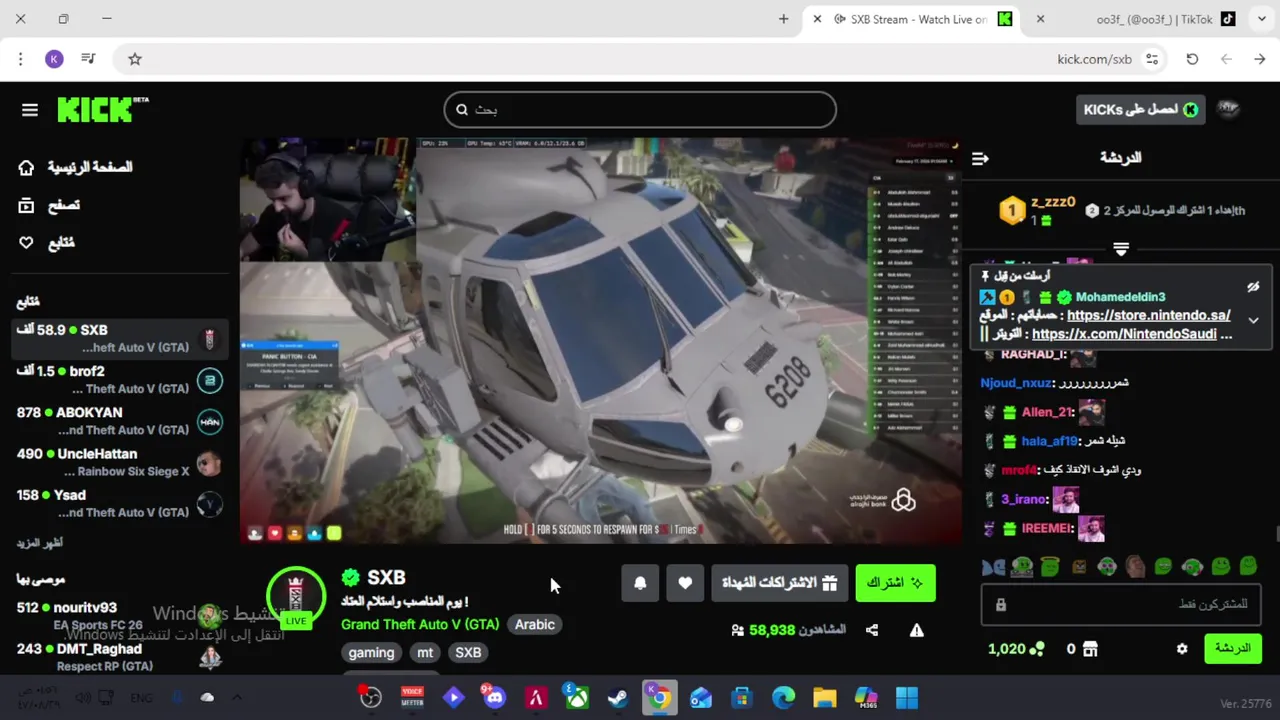Reload the page in the browser
Image resolution: width=1280 pixels, height=720 pixels.
point(1192,59)
